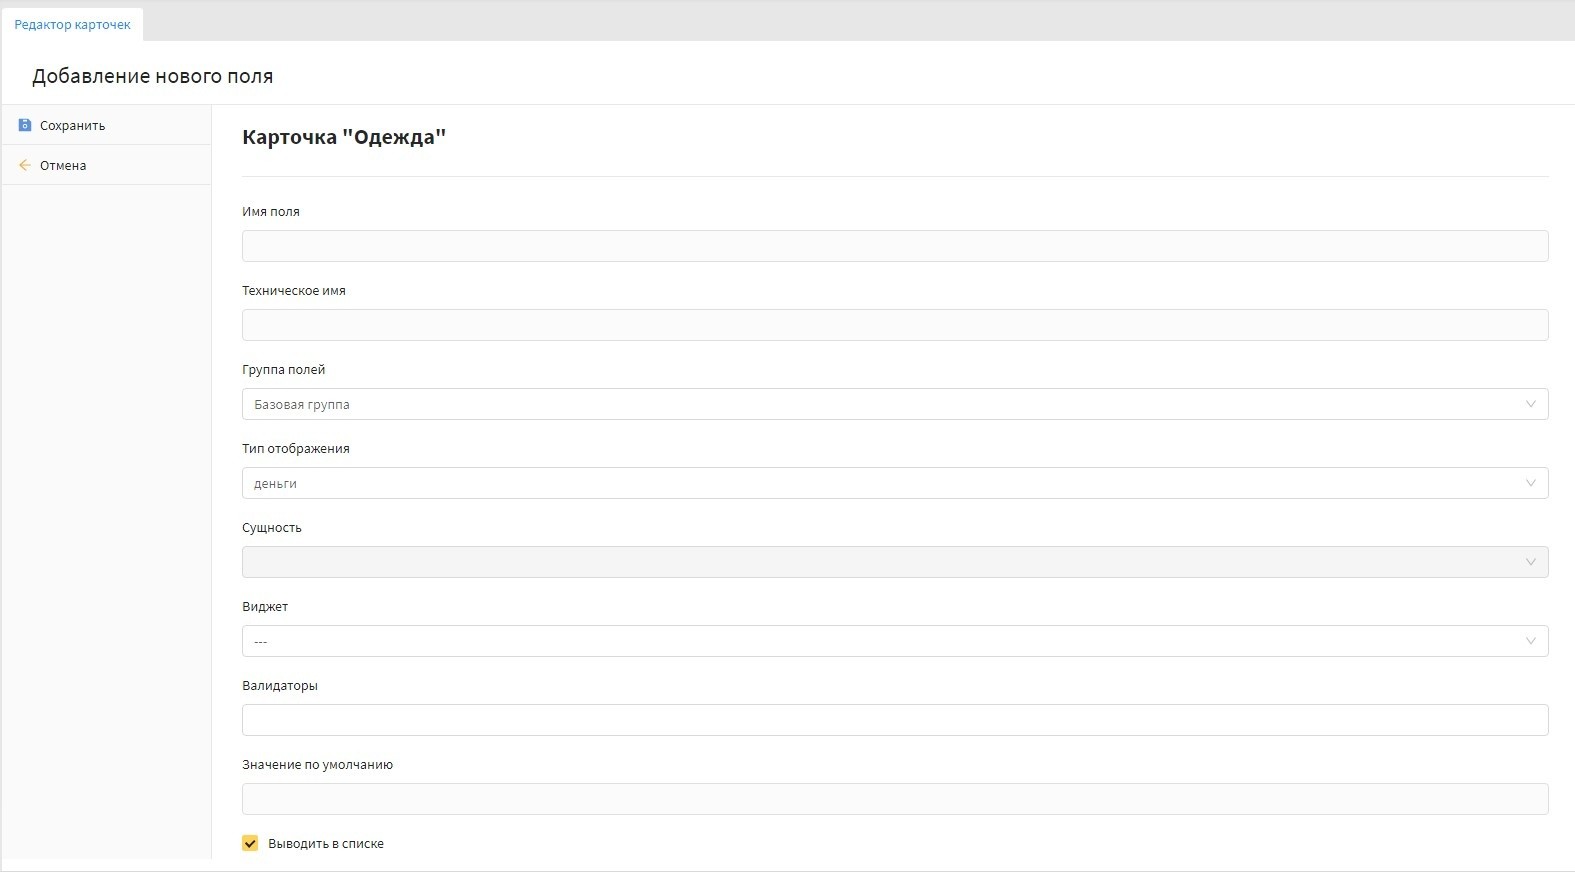Click the Выводить в списке label text
This screenshot has width=1575, height=872.
pos(326,844)
